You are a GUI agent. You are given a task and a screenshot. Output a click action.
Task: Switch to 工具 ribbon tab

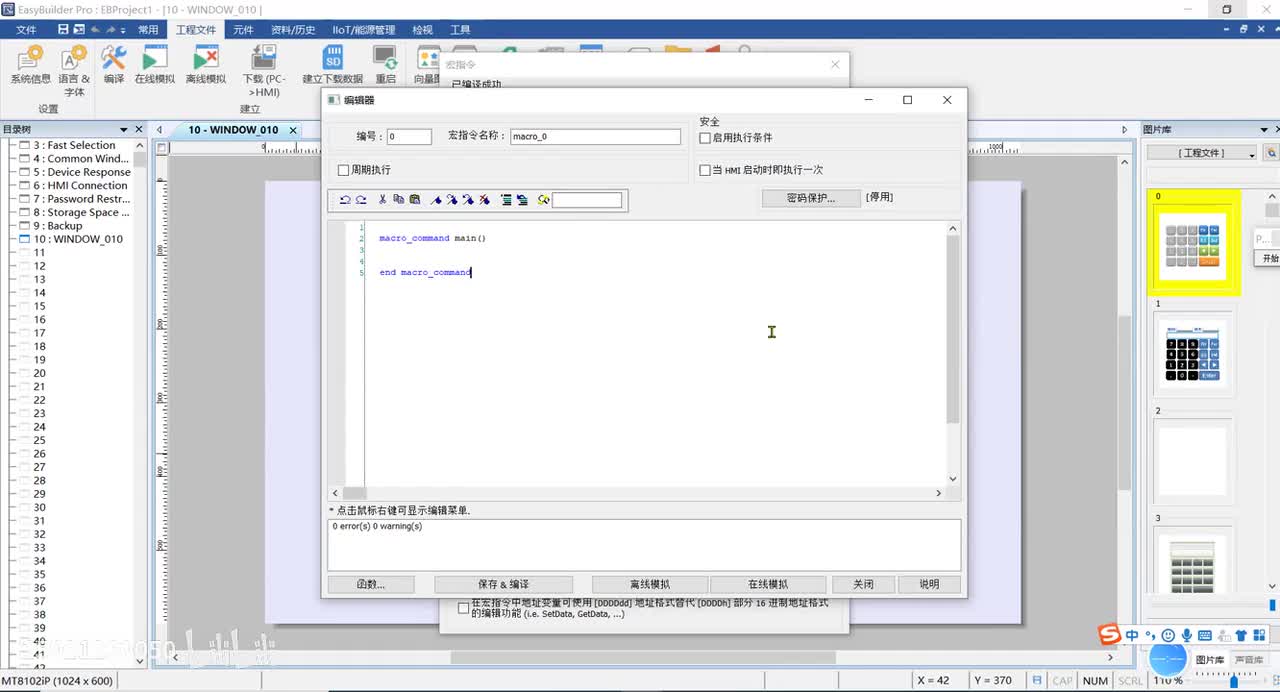460,30
